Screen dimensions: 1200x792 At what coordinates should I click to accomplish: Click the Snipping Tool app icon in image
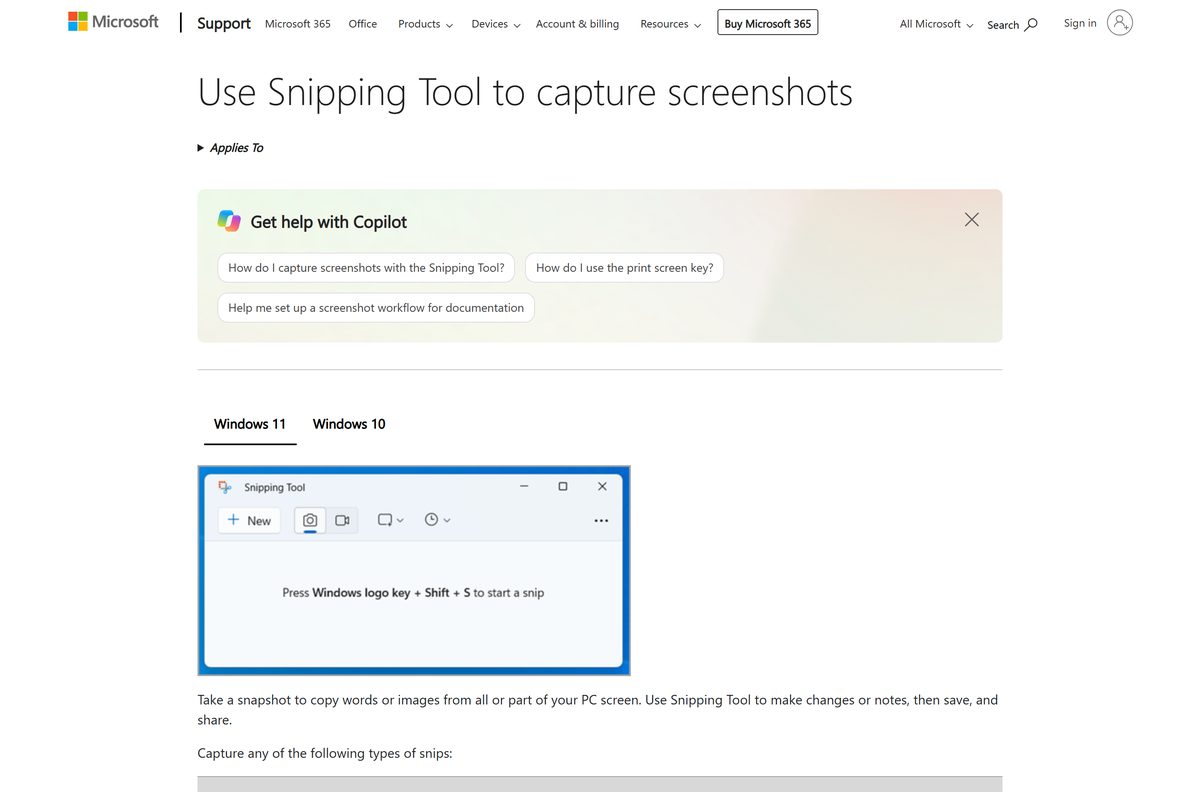226,487
